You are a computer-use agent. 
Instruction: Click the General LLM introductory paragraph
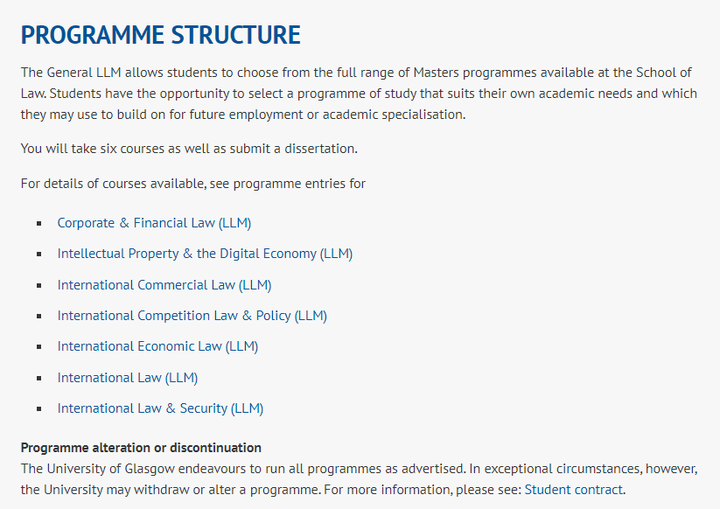(x=359, y=93)
